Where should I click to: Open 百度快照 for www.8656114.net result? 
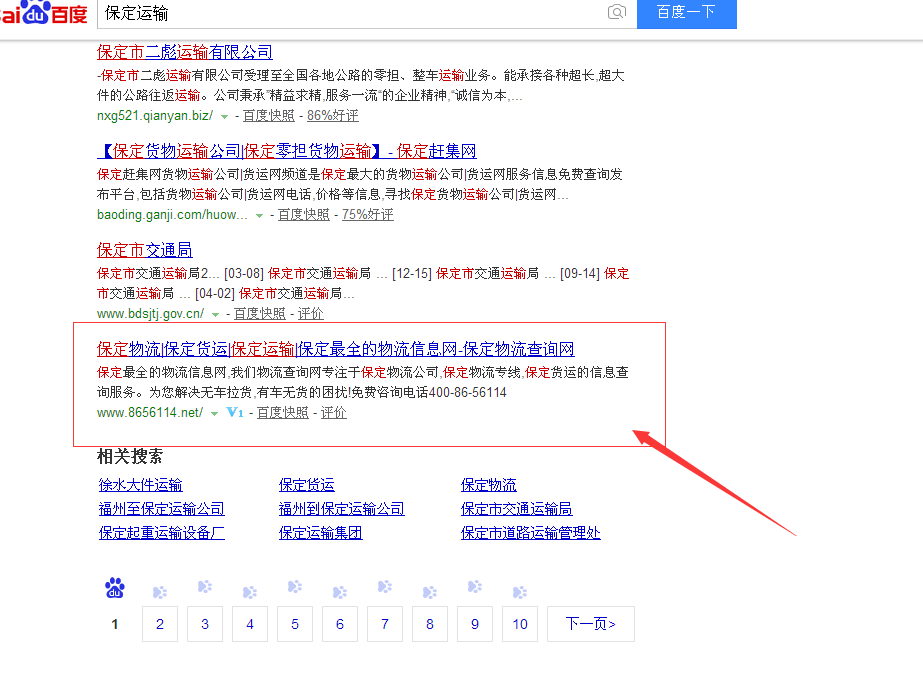[283, 412]
